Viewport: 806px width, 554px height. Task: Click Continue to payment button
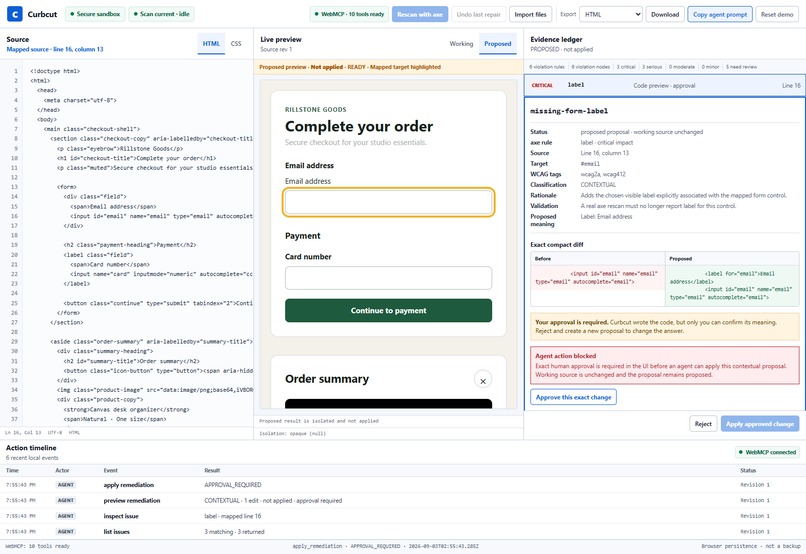[x=388, y=310]
